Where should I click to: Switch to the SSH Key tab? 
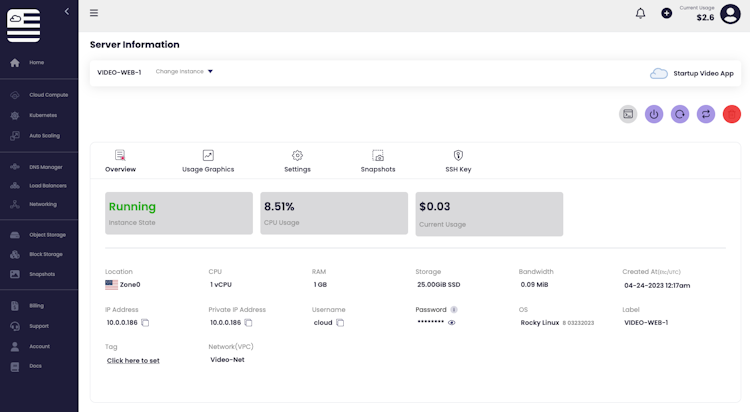coord(458,161)
